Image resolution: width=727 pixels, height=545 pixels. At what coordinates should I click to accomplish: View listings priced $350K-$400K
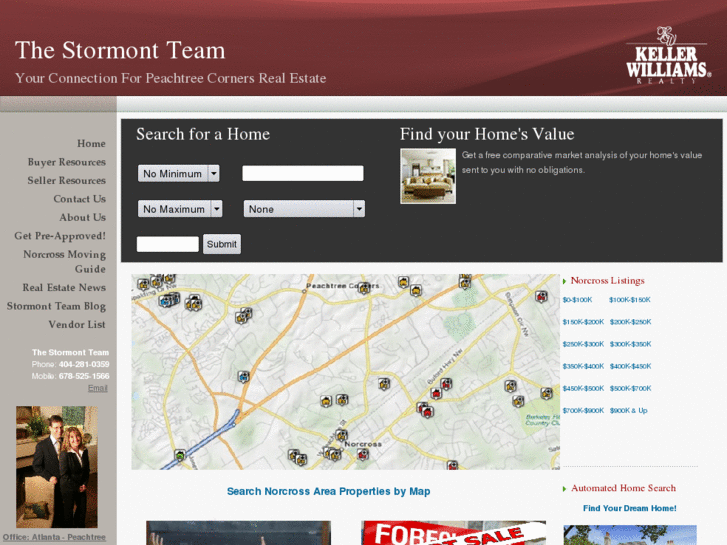pyautogui.click(x=583, y=366)
